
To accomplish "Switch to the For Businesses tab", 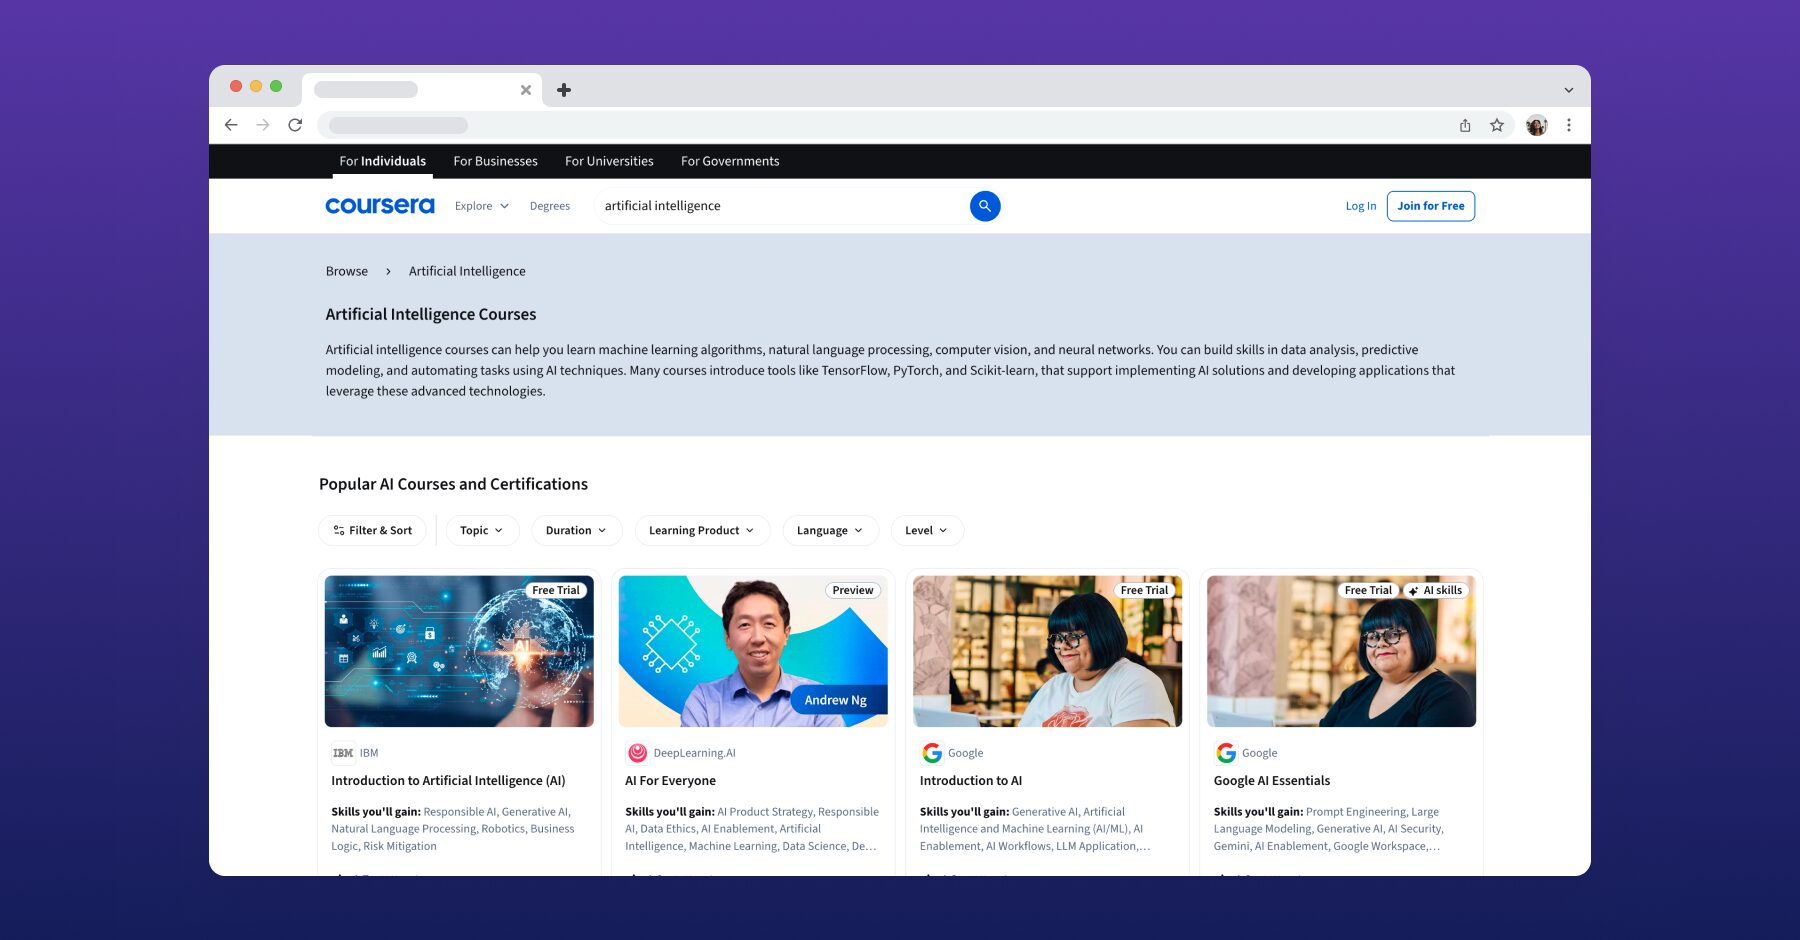I will [x=495, y=161].
